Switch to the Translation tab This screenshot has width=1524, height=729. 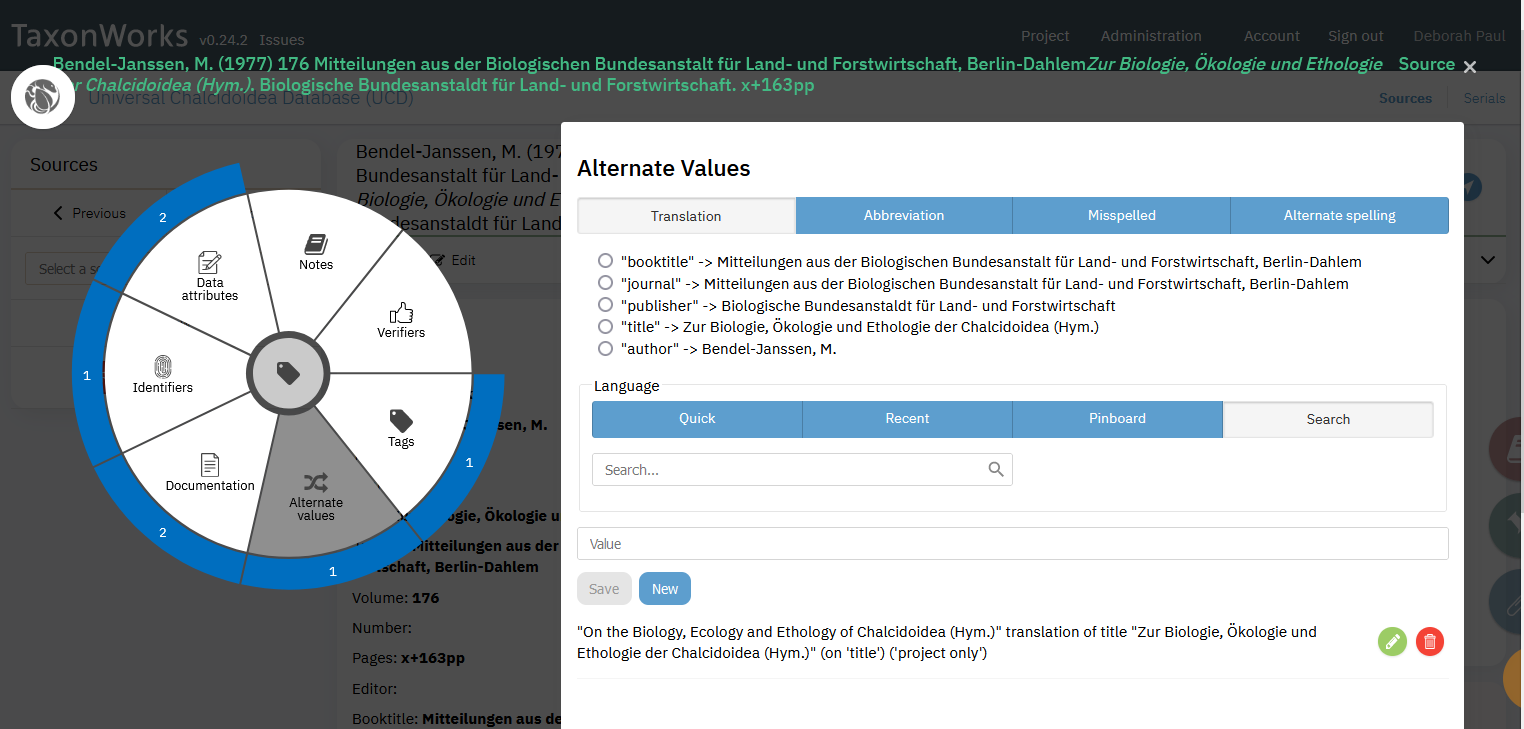[686, 215]
